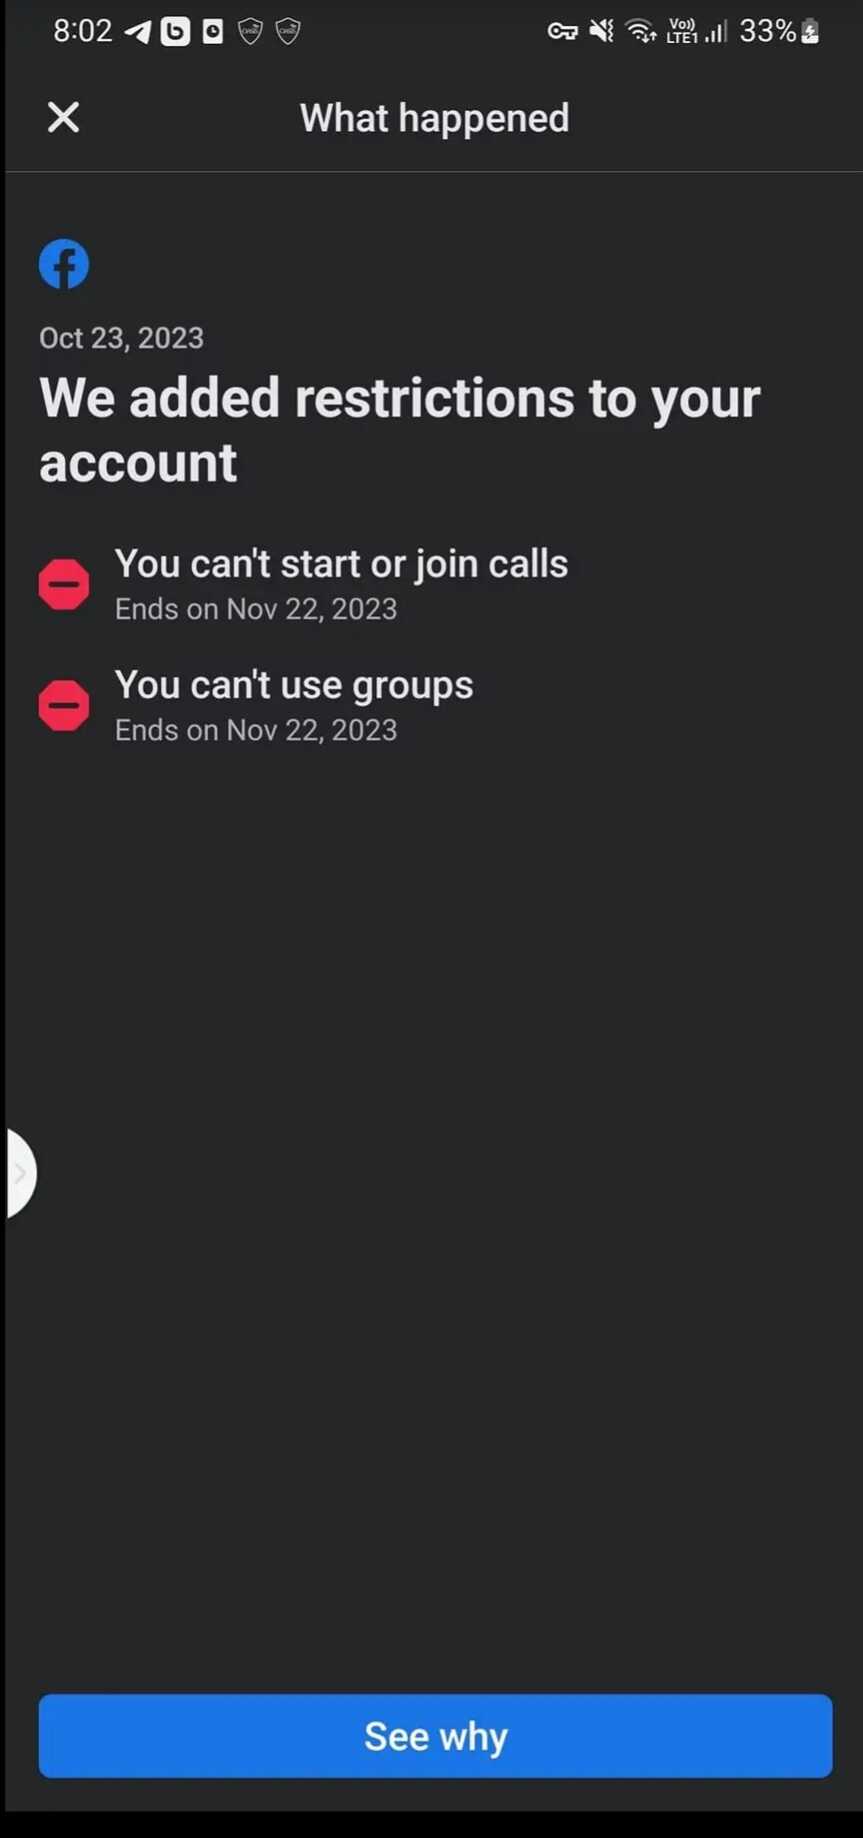Tap the See why button
Screen dimensions: 863x1838
click(435, 1736)
